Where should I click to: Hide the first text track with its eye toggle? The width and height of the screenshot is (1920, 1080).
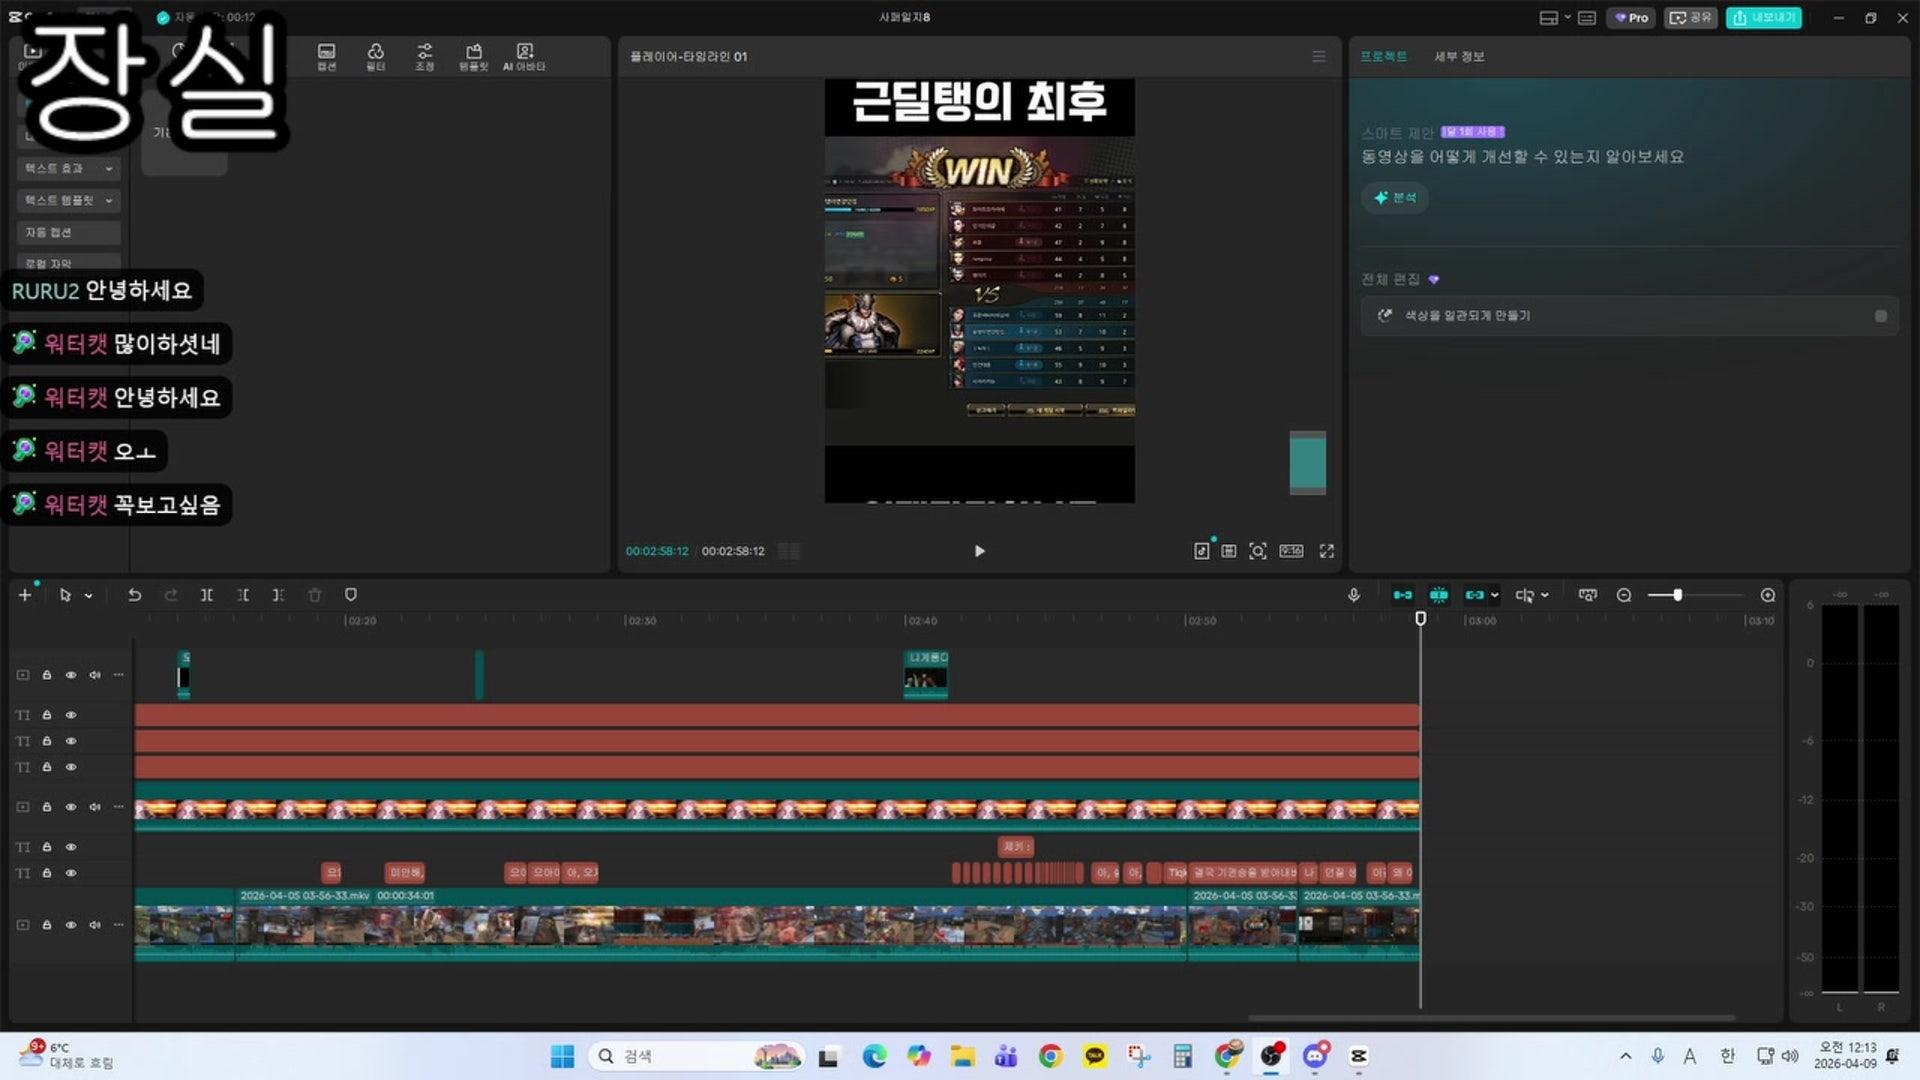tap(70, 714)
